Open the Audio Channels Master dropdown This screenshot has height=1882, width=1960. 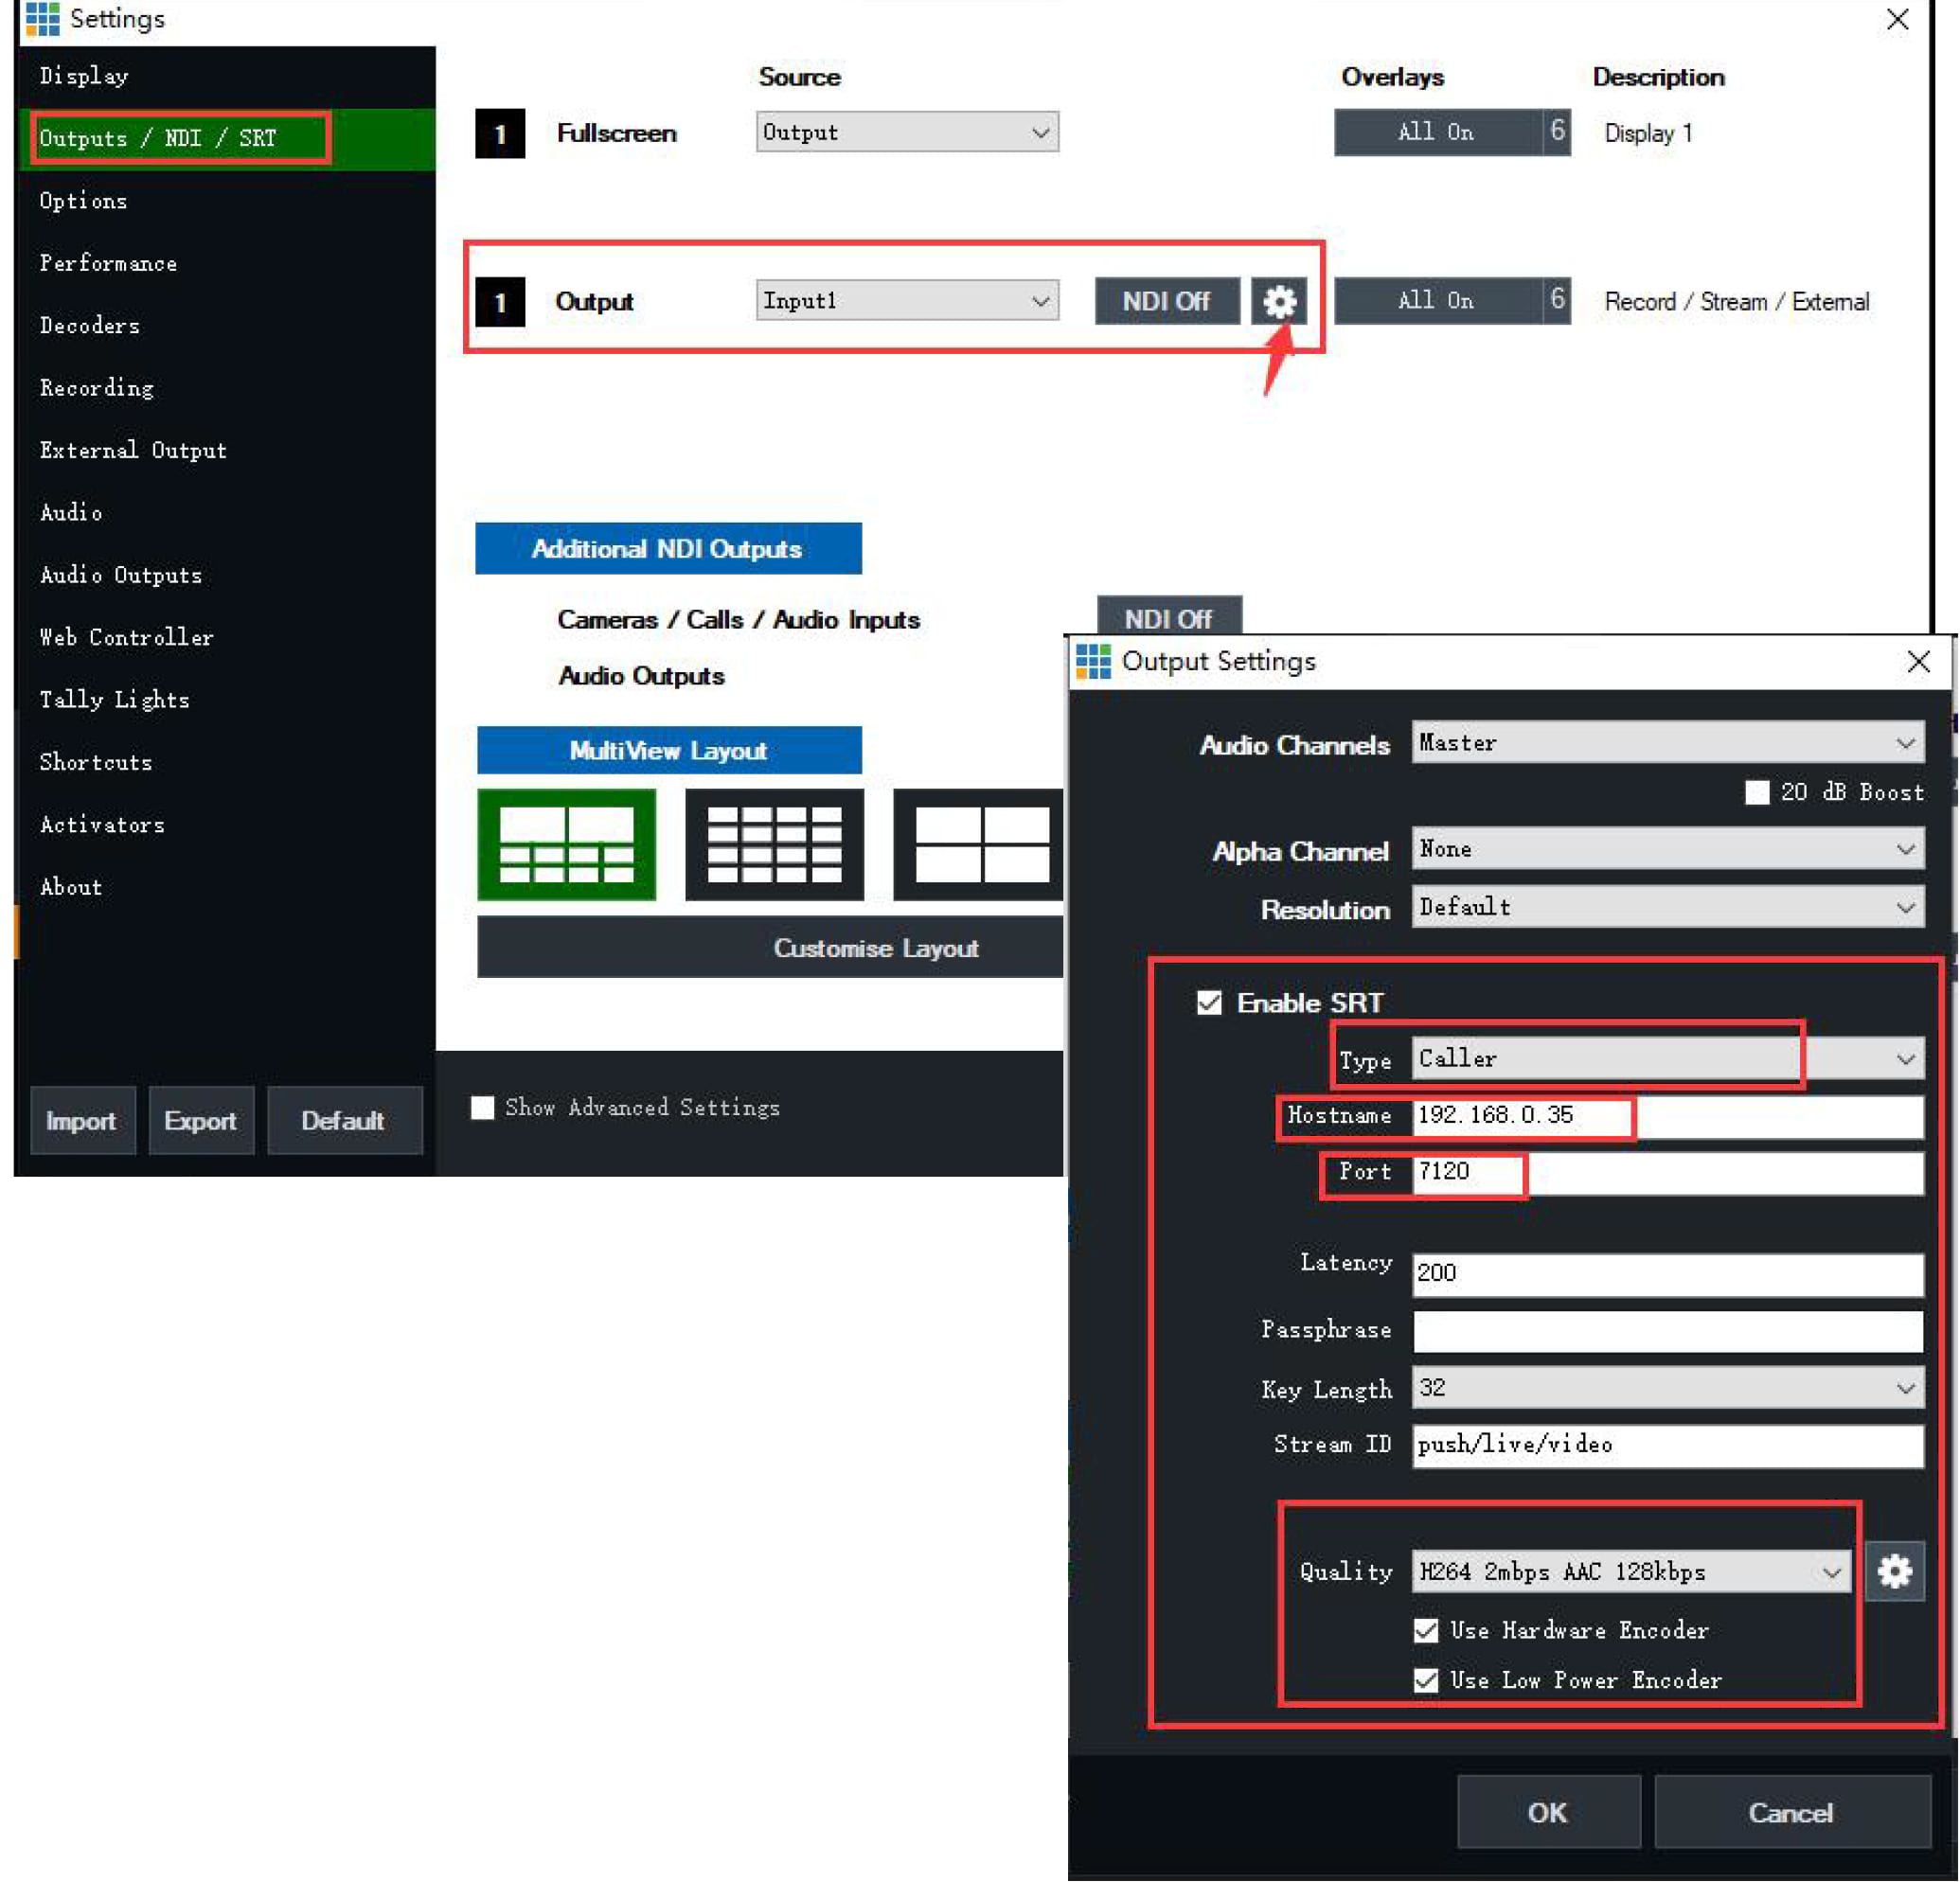point(1667,743)
